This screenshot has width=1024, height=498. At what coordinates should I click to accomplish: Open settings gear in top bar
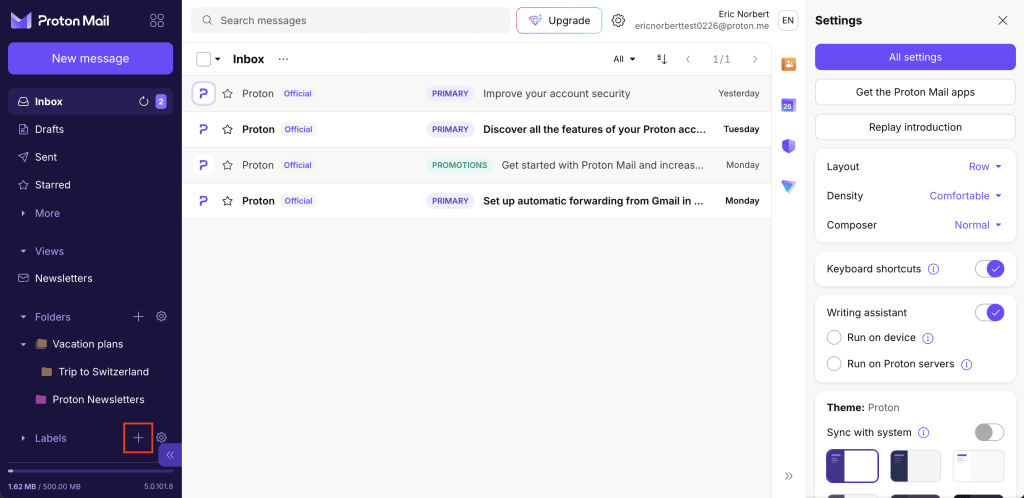point(618,20)
